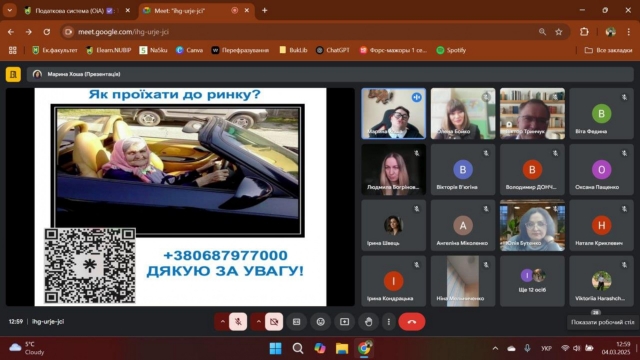This screenshot has height=360, width=640.
Task: Open the weather widget showing 5°C
Action: click(x=27, y=348)
